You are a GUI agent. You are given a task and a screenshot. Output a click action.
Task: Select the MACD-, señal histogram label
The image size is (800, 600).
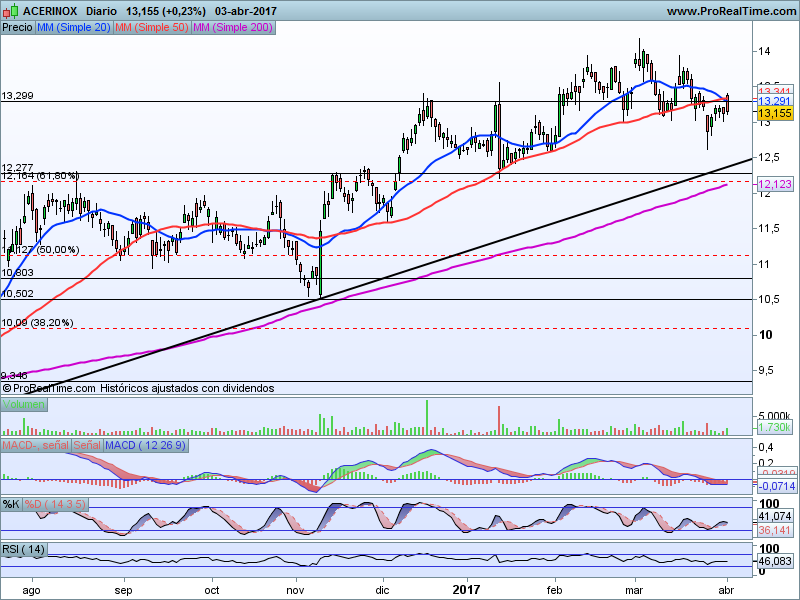[x=35, y=445]
